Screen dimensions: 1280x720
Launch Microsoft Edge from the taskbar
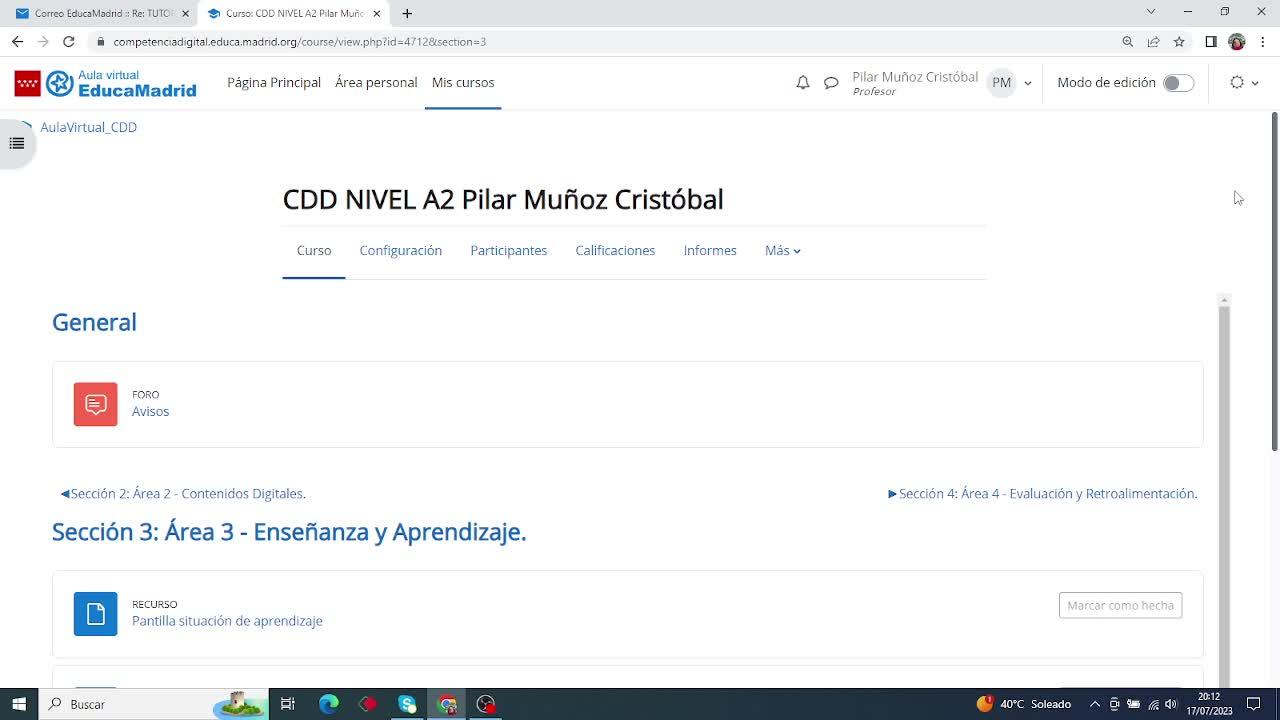coord(328,704)
